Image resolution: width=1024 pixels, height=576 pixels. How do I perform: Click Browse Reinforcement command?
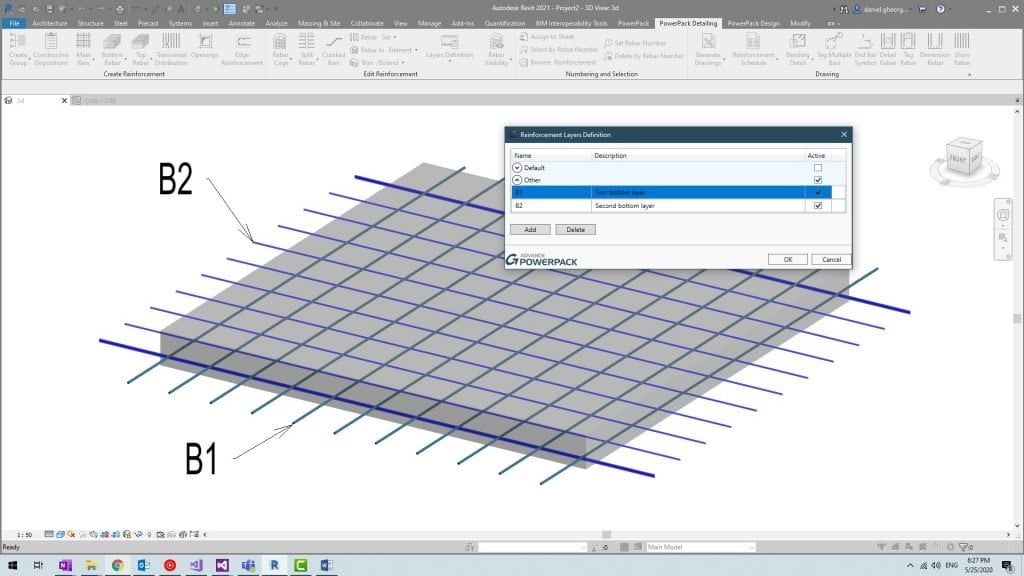(557, 62)
